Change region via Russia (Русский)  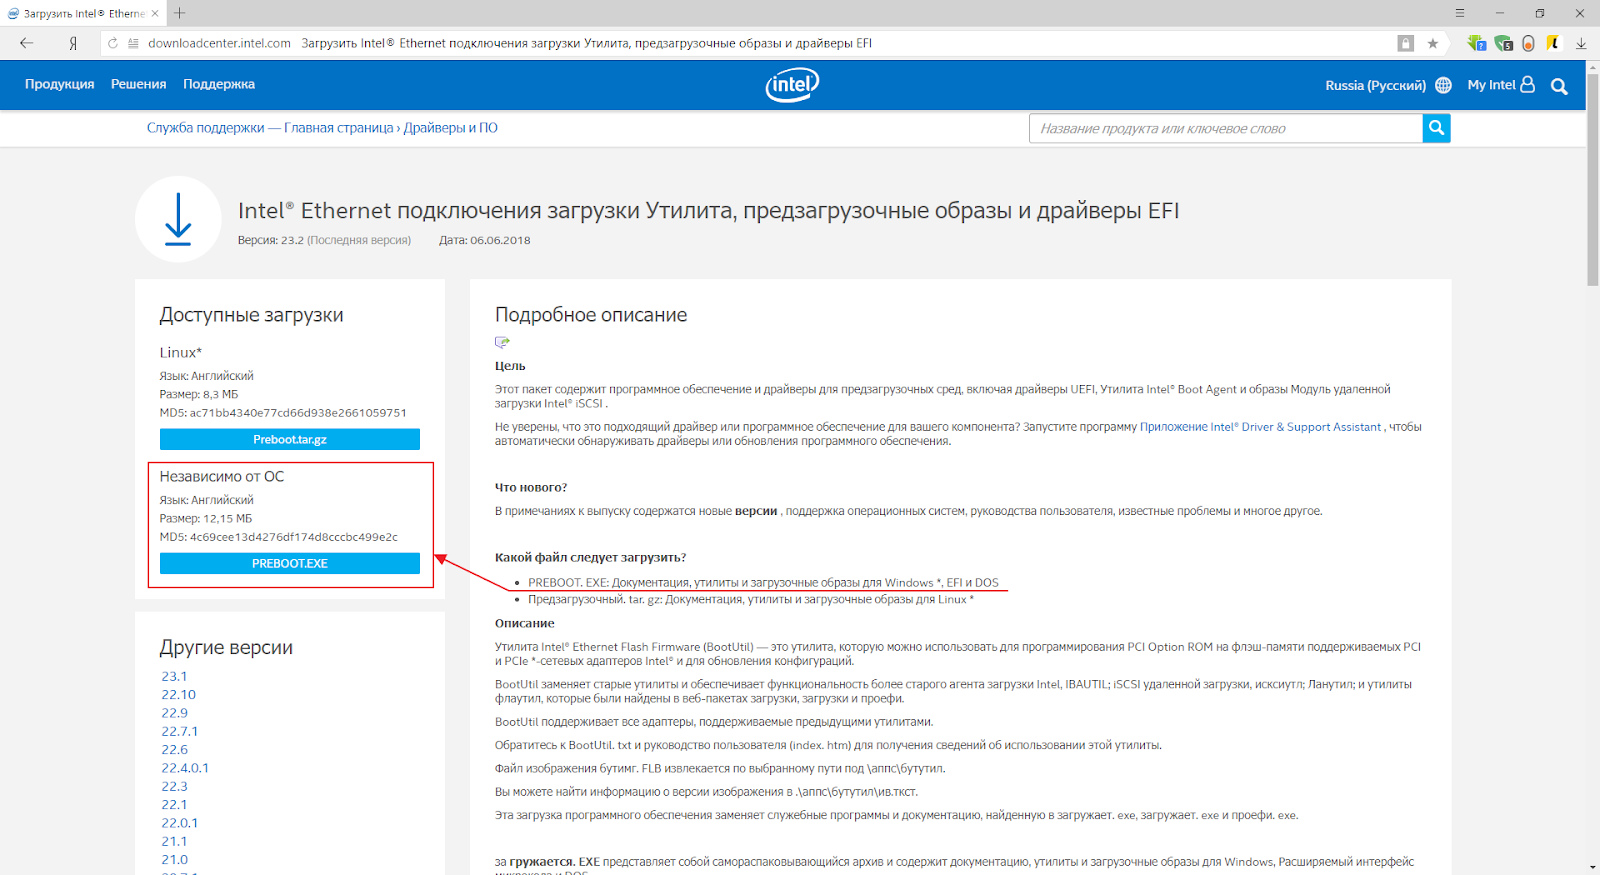tap(1376, 85)
